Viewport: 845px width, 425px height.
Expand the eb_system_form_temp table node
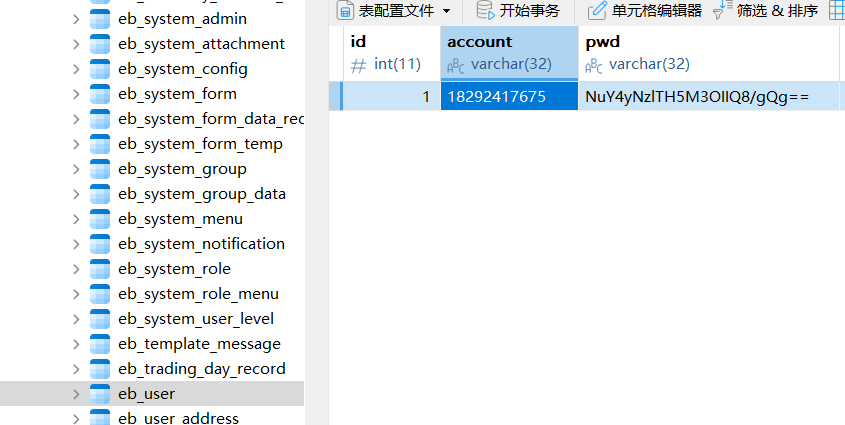[76, 144]
